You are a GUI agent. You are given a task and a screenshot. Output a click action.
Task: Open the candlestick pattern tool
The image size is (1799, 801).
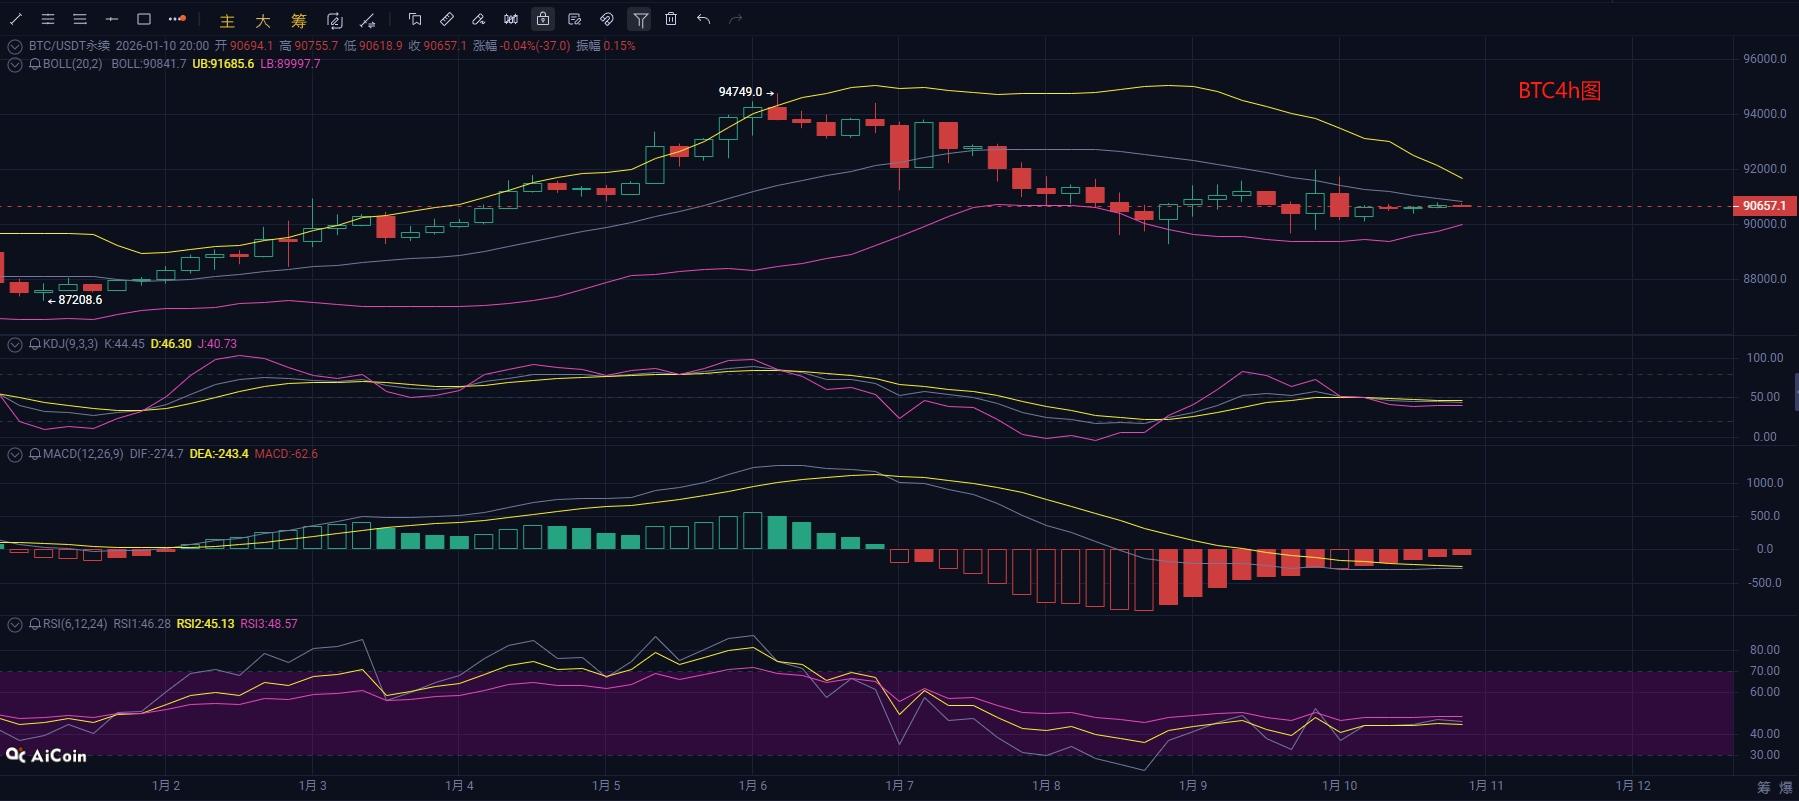pyautogui.click(x=511, y=19)
